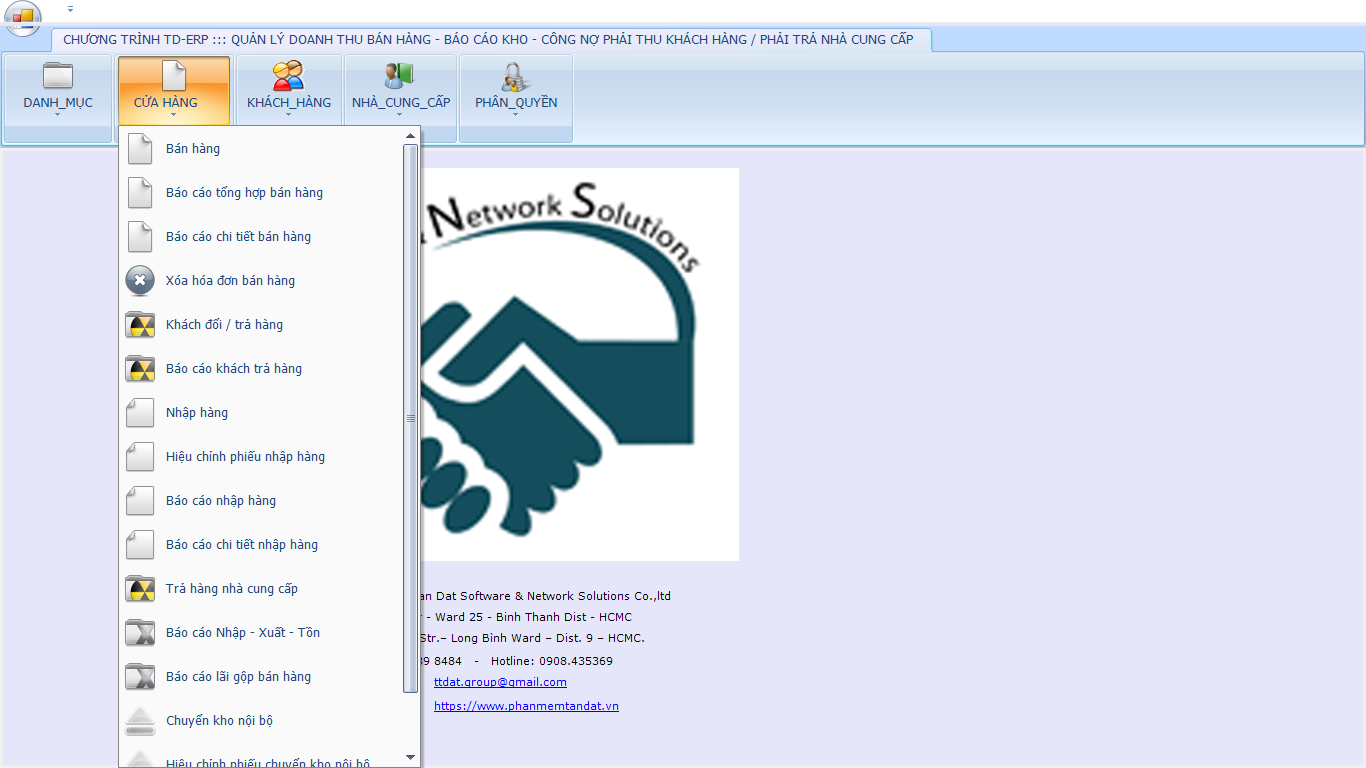
Task: Click the Báo cáo tổng hợp bán hàng icon
Action: 140,193
